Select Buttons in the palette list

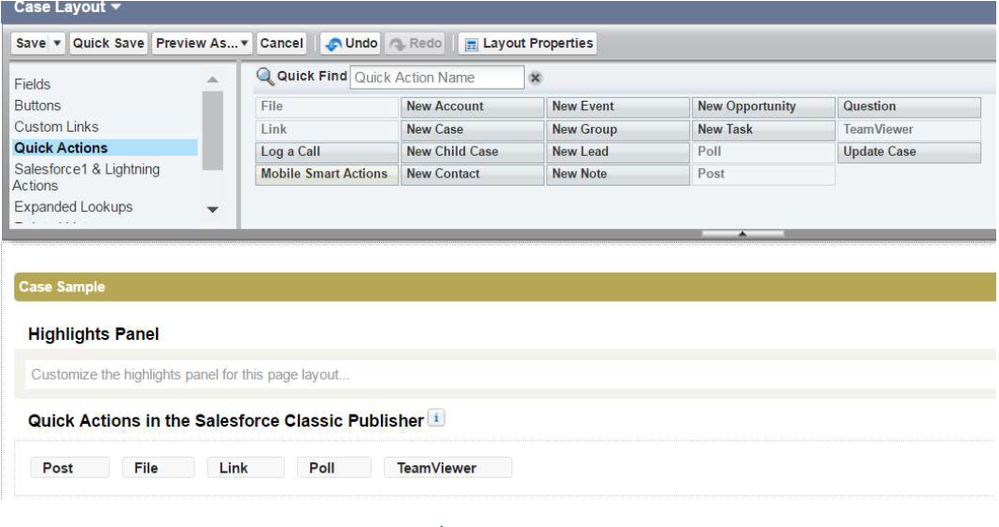coord(38,105)
